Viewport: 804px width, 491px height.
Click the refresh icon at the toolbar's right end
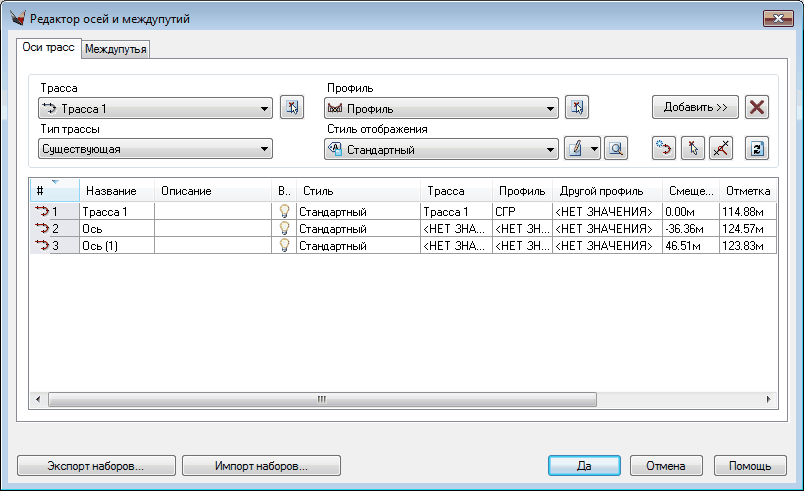click(x=757, y=149)
